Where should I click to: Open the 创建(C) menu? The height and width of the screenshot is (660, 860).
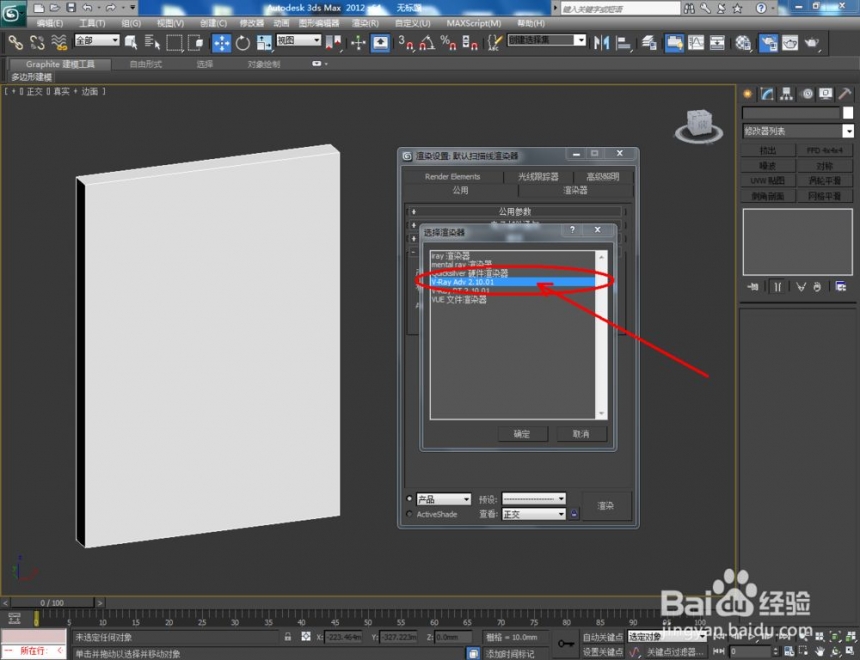pos(213,23)
